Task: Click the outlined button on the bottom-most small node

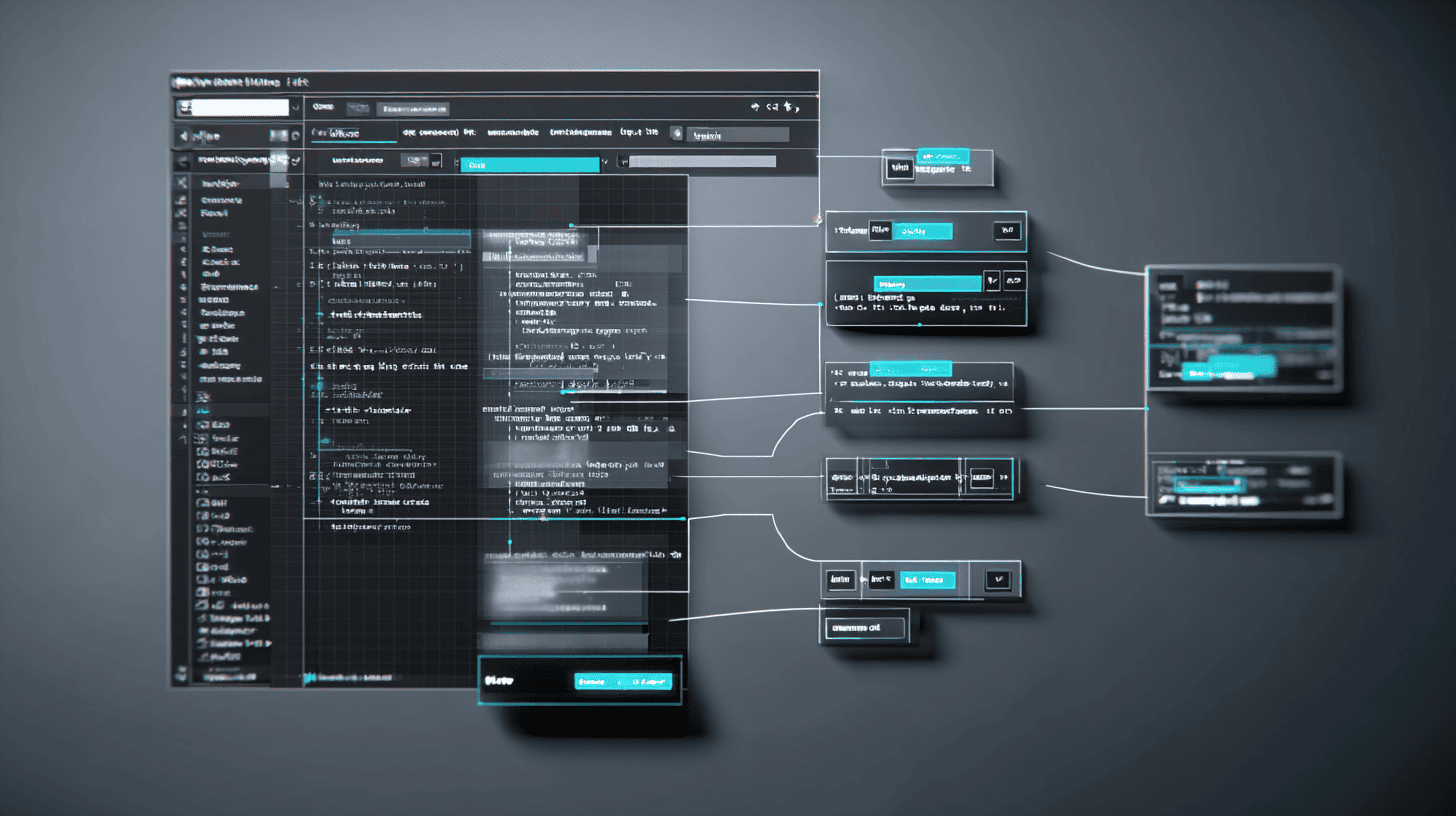Action: [865, 628]
